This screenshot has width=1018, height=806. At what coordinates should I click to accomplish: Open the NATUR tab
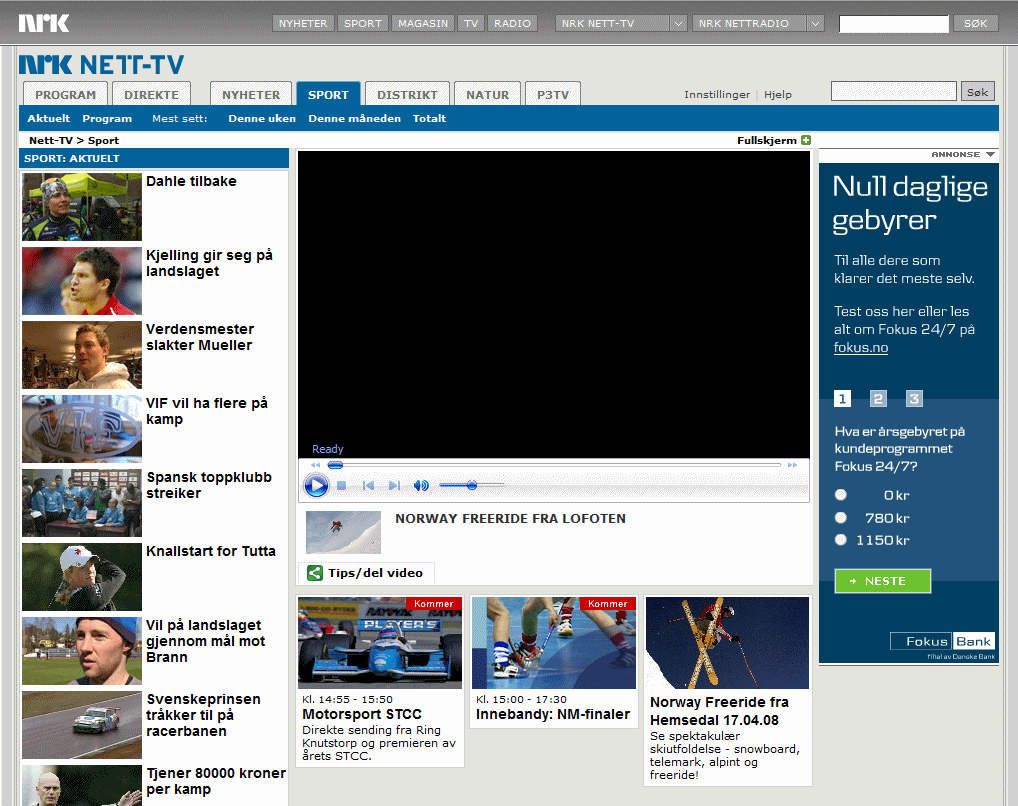point(488,95)
